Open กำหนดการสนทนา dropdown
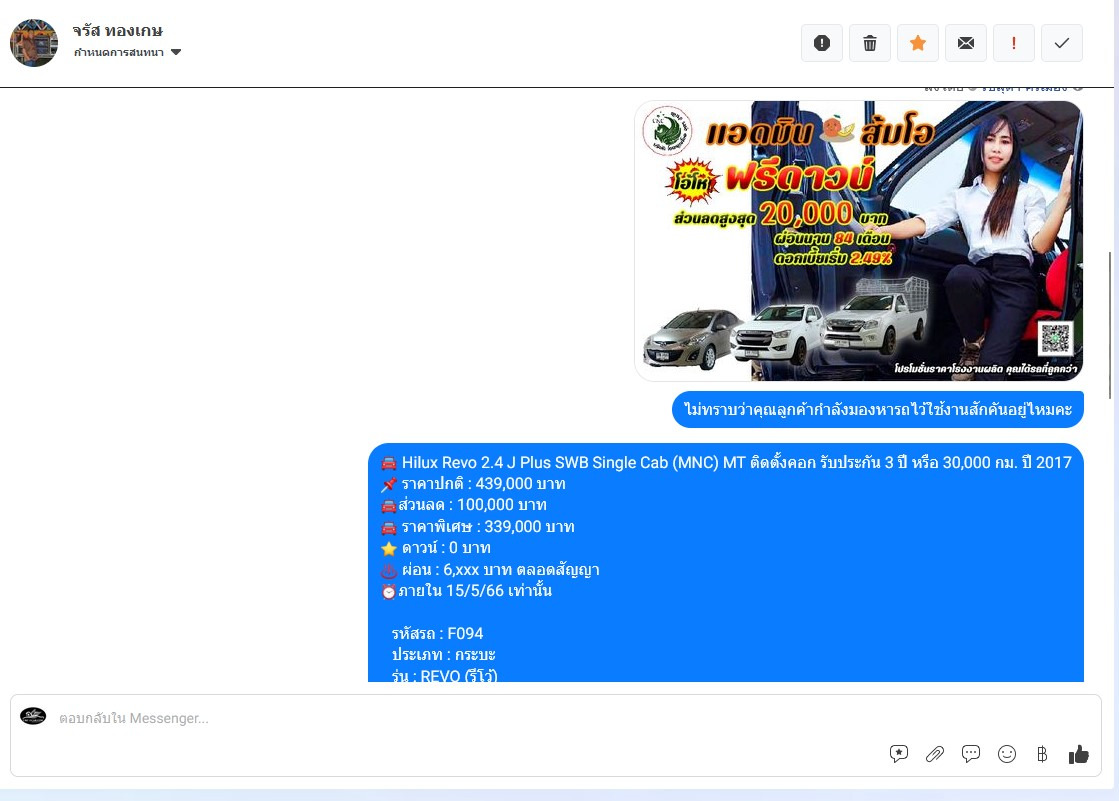Screen dimensions: 1119x801 click(x=127, y=52)
